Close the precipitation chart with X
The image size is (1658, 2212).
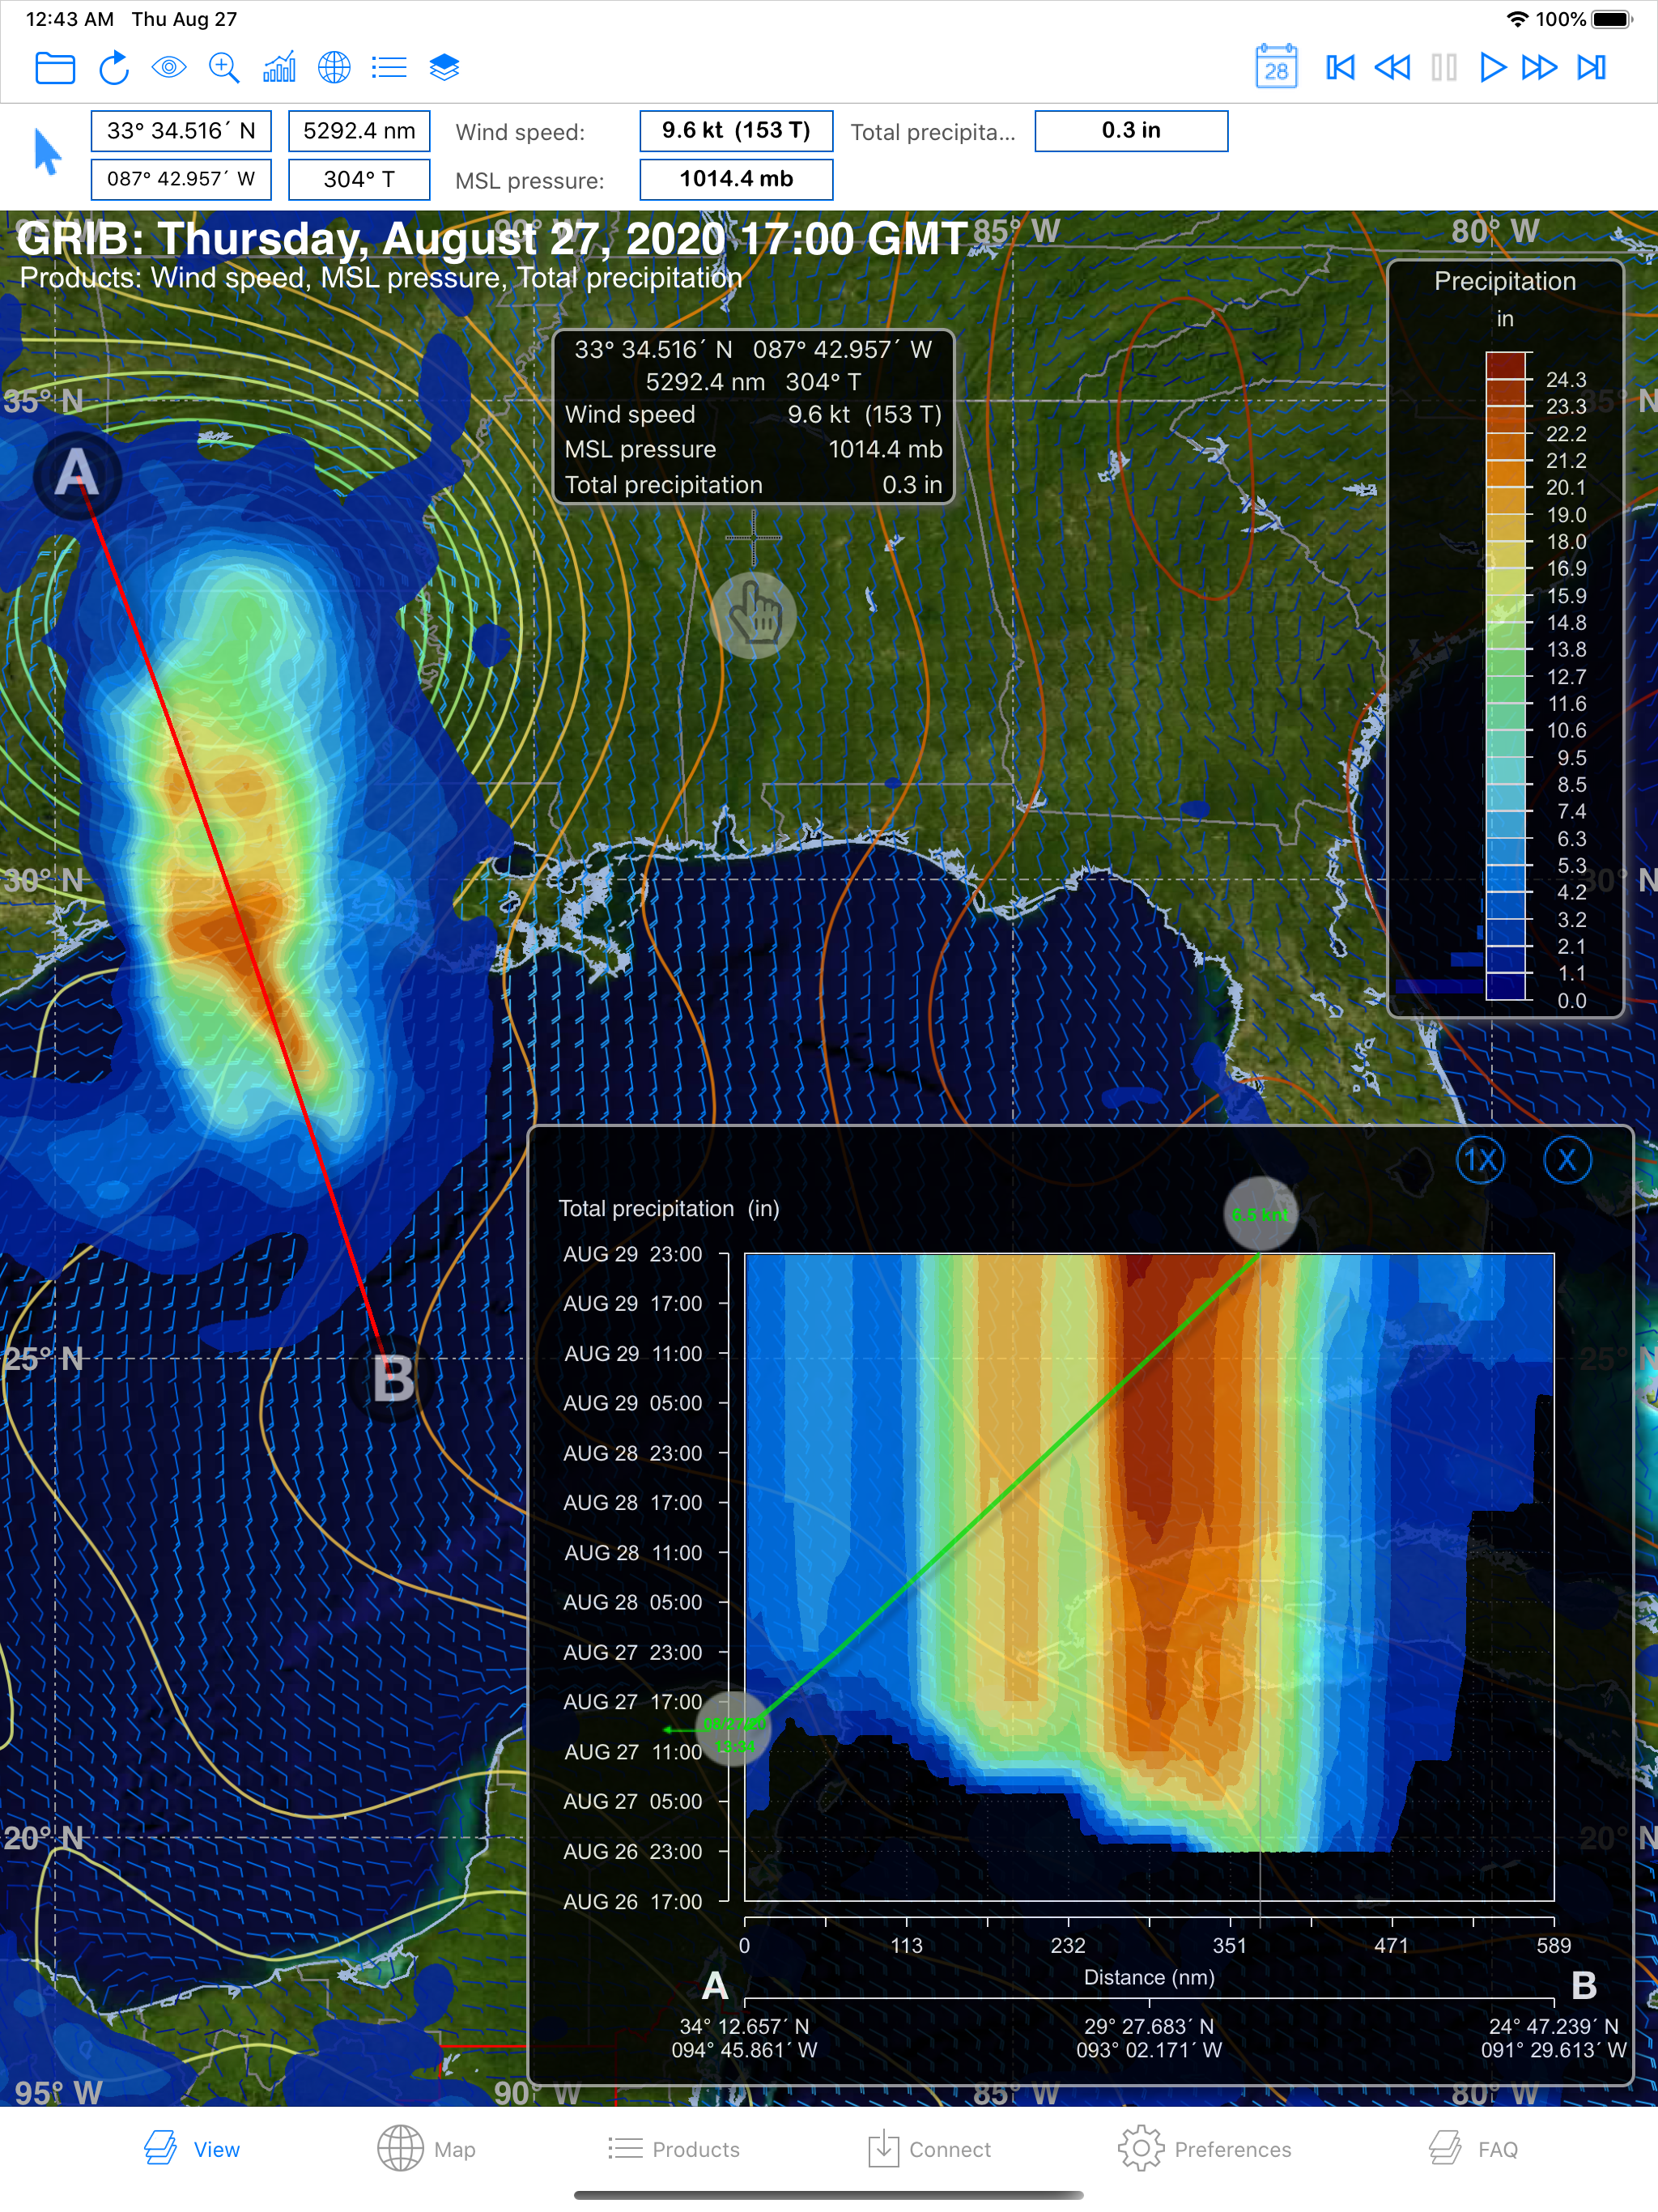1567,1160
